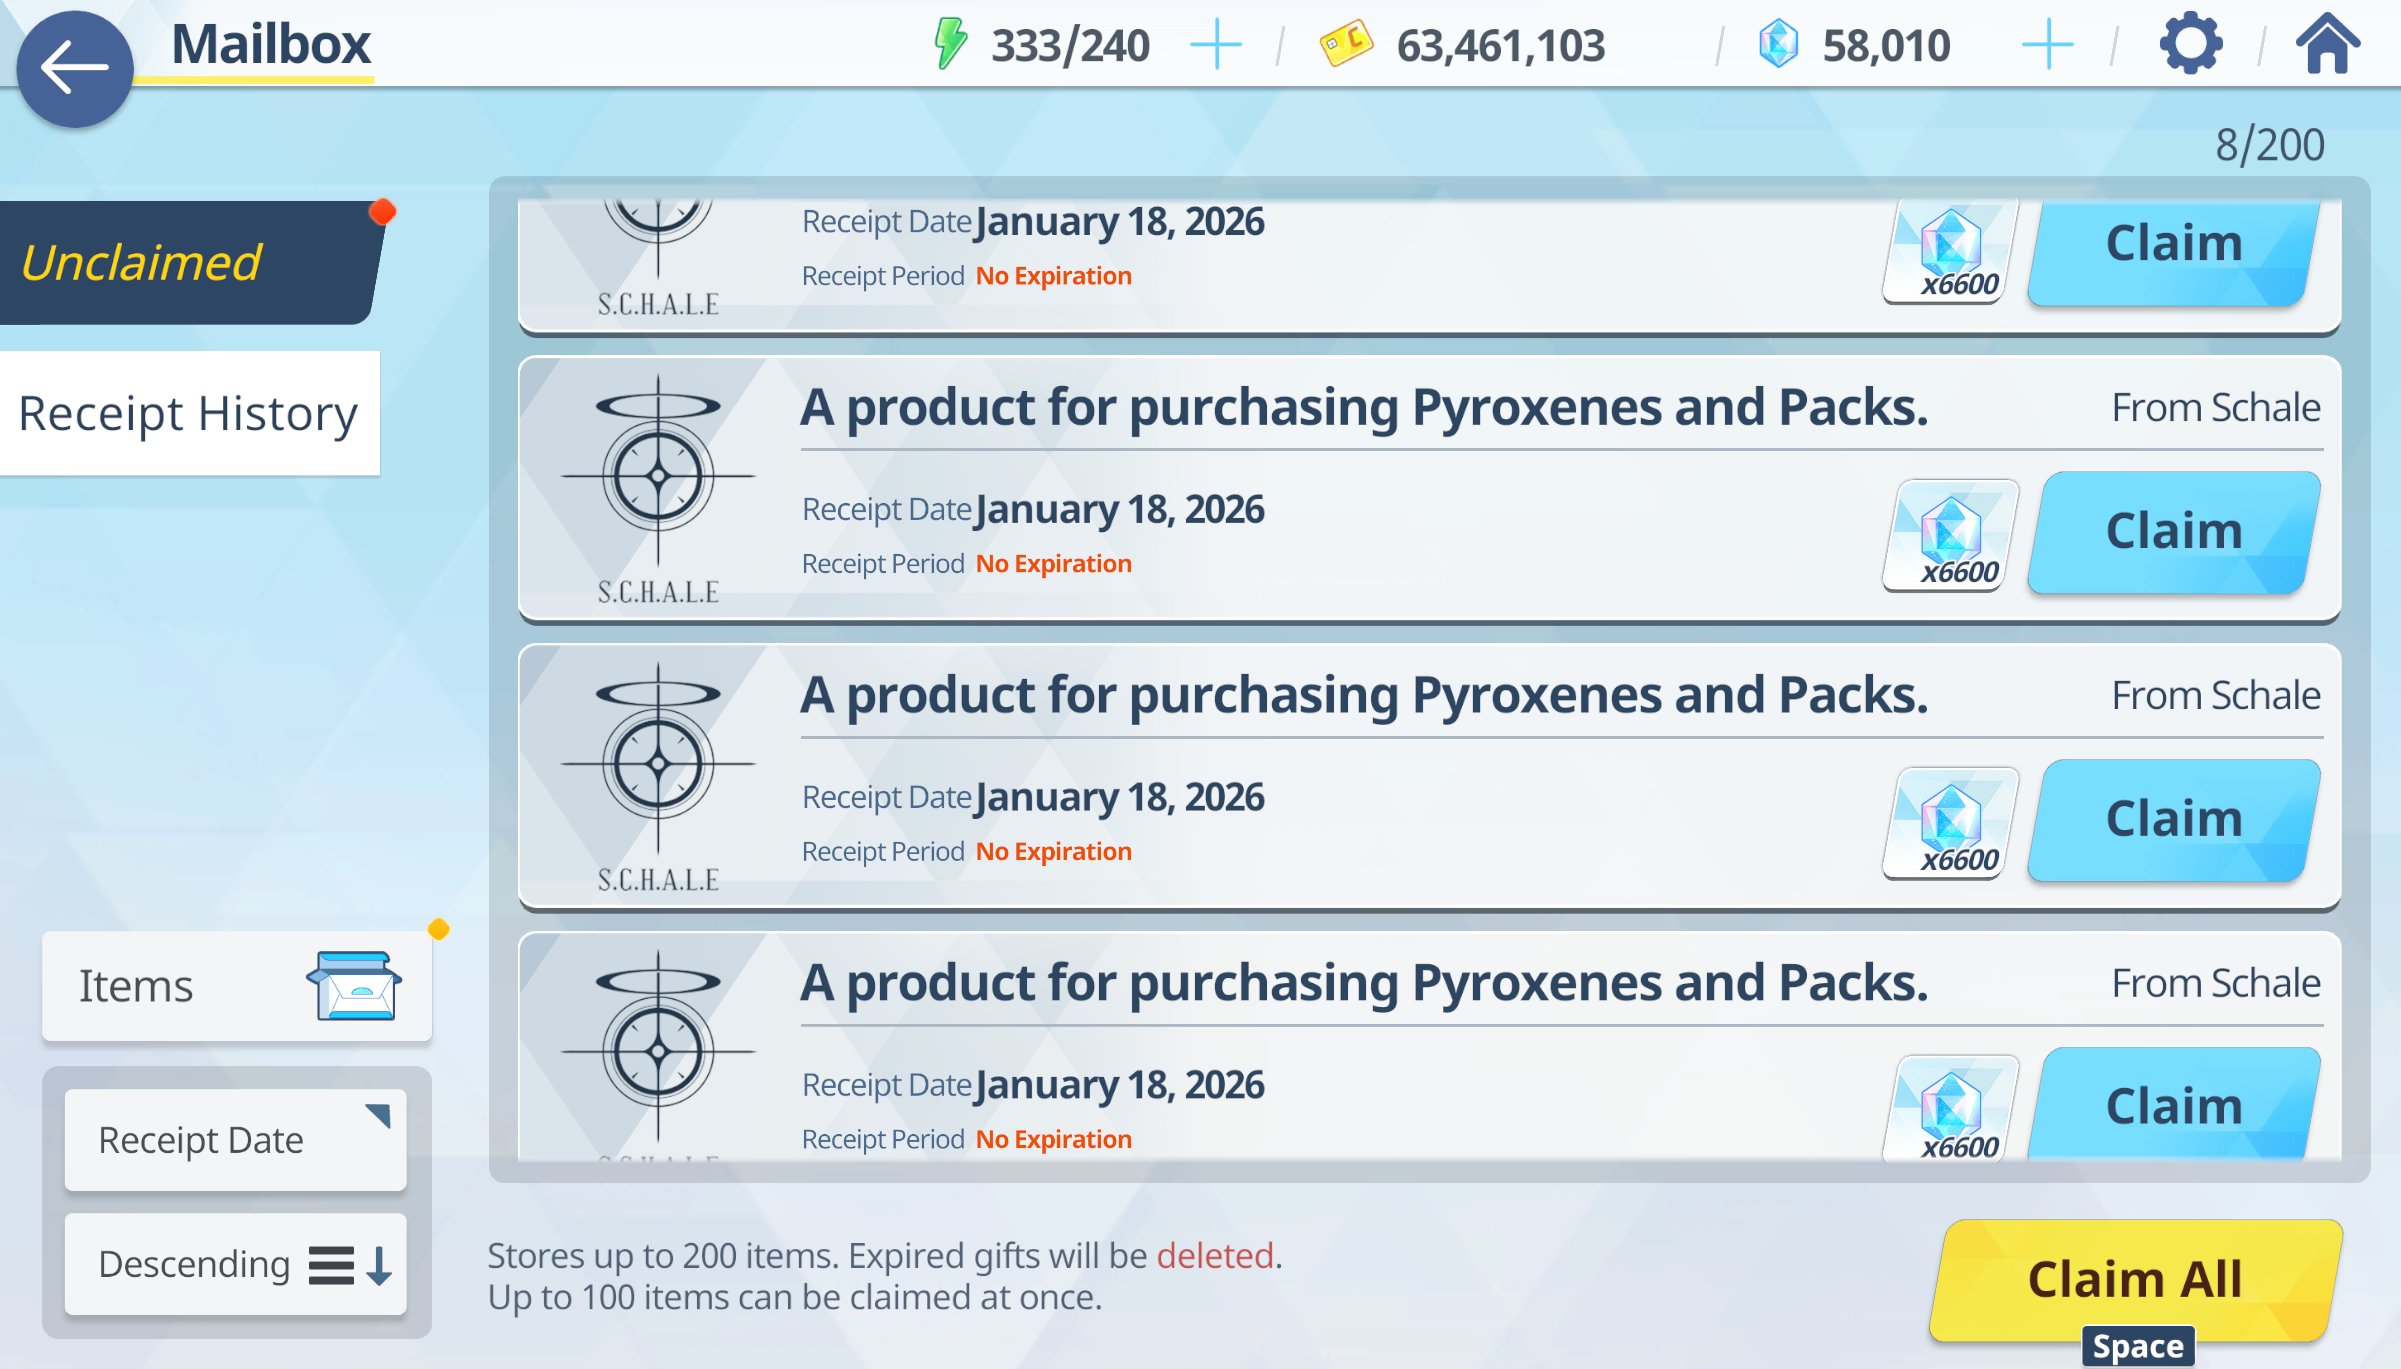Open the Items mailbox filter icon
2401x1369 pixels.
point(354,986)
